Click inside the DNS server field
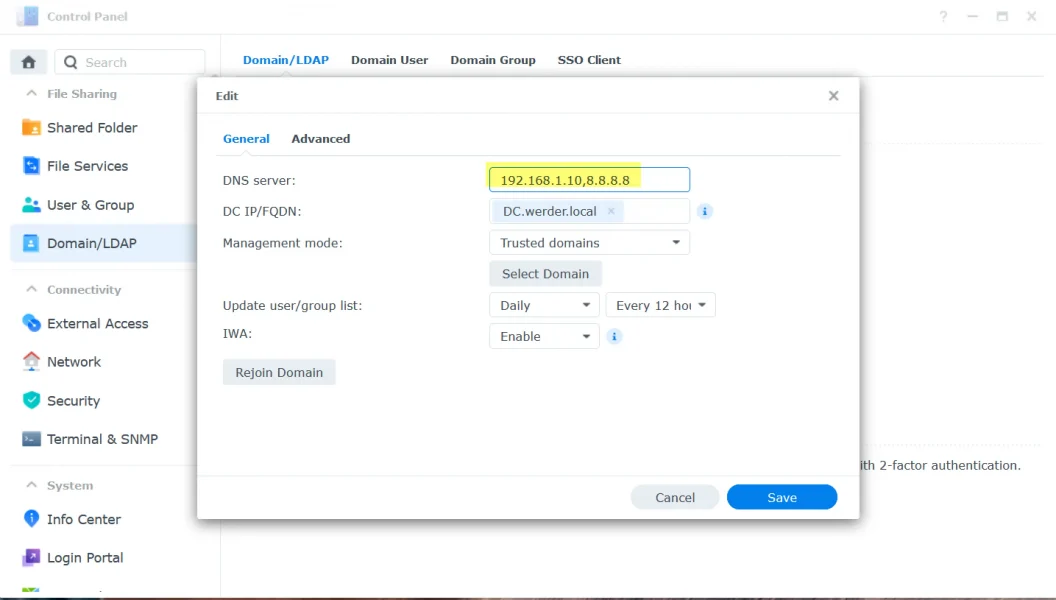Viewport: 1056px width, 600px height. tap(588, 179)
